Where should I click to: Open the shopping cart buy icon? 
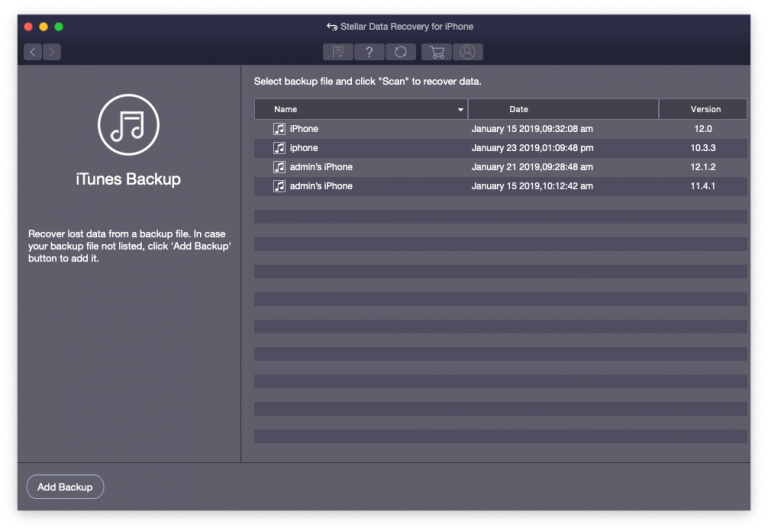(436, 52)
